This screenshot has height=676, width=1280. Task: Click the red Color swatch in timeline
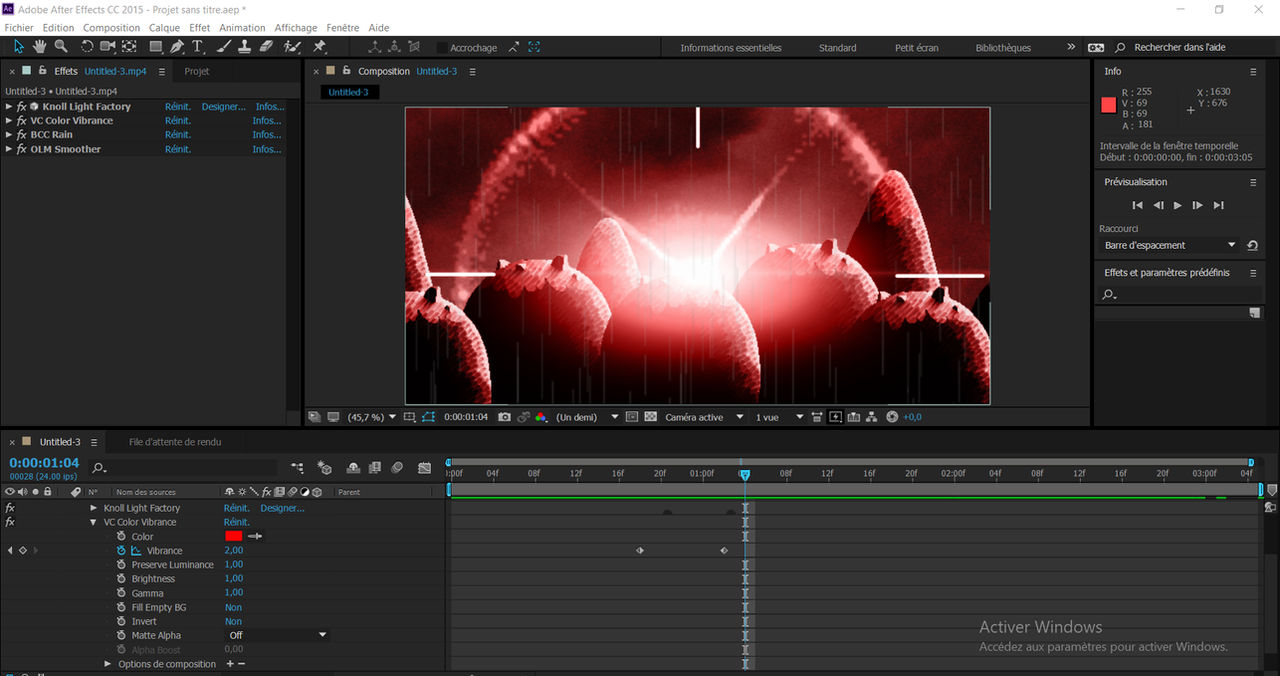[x=233, y=536]
